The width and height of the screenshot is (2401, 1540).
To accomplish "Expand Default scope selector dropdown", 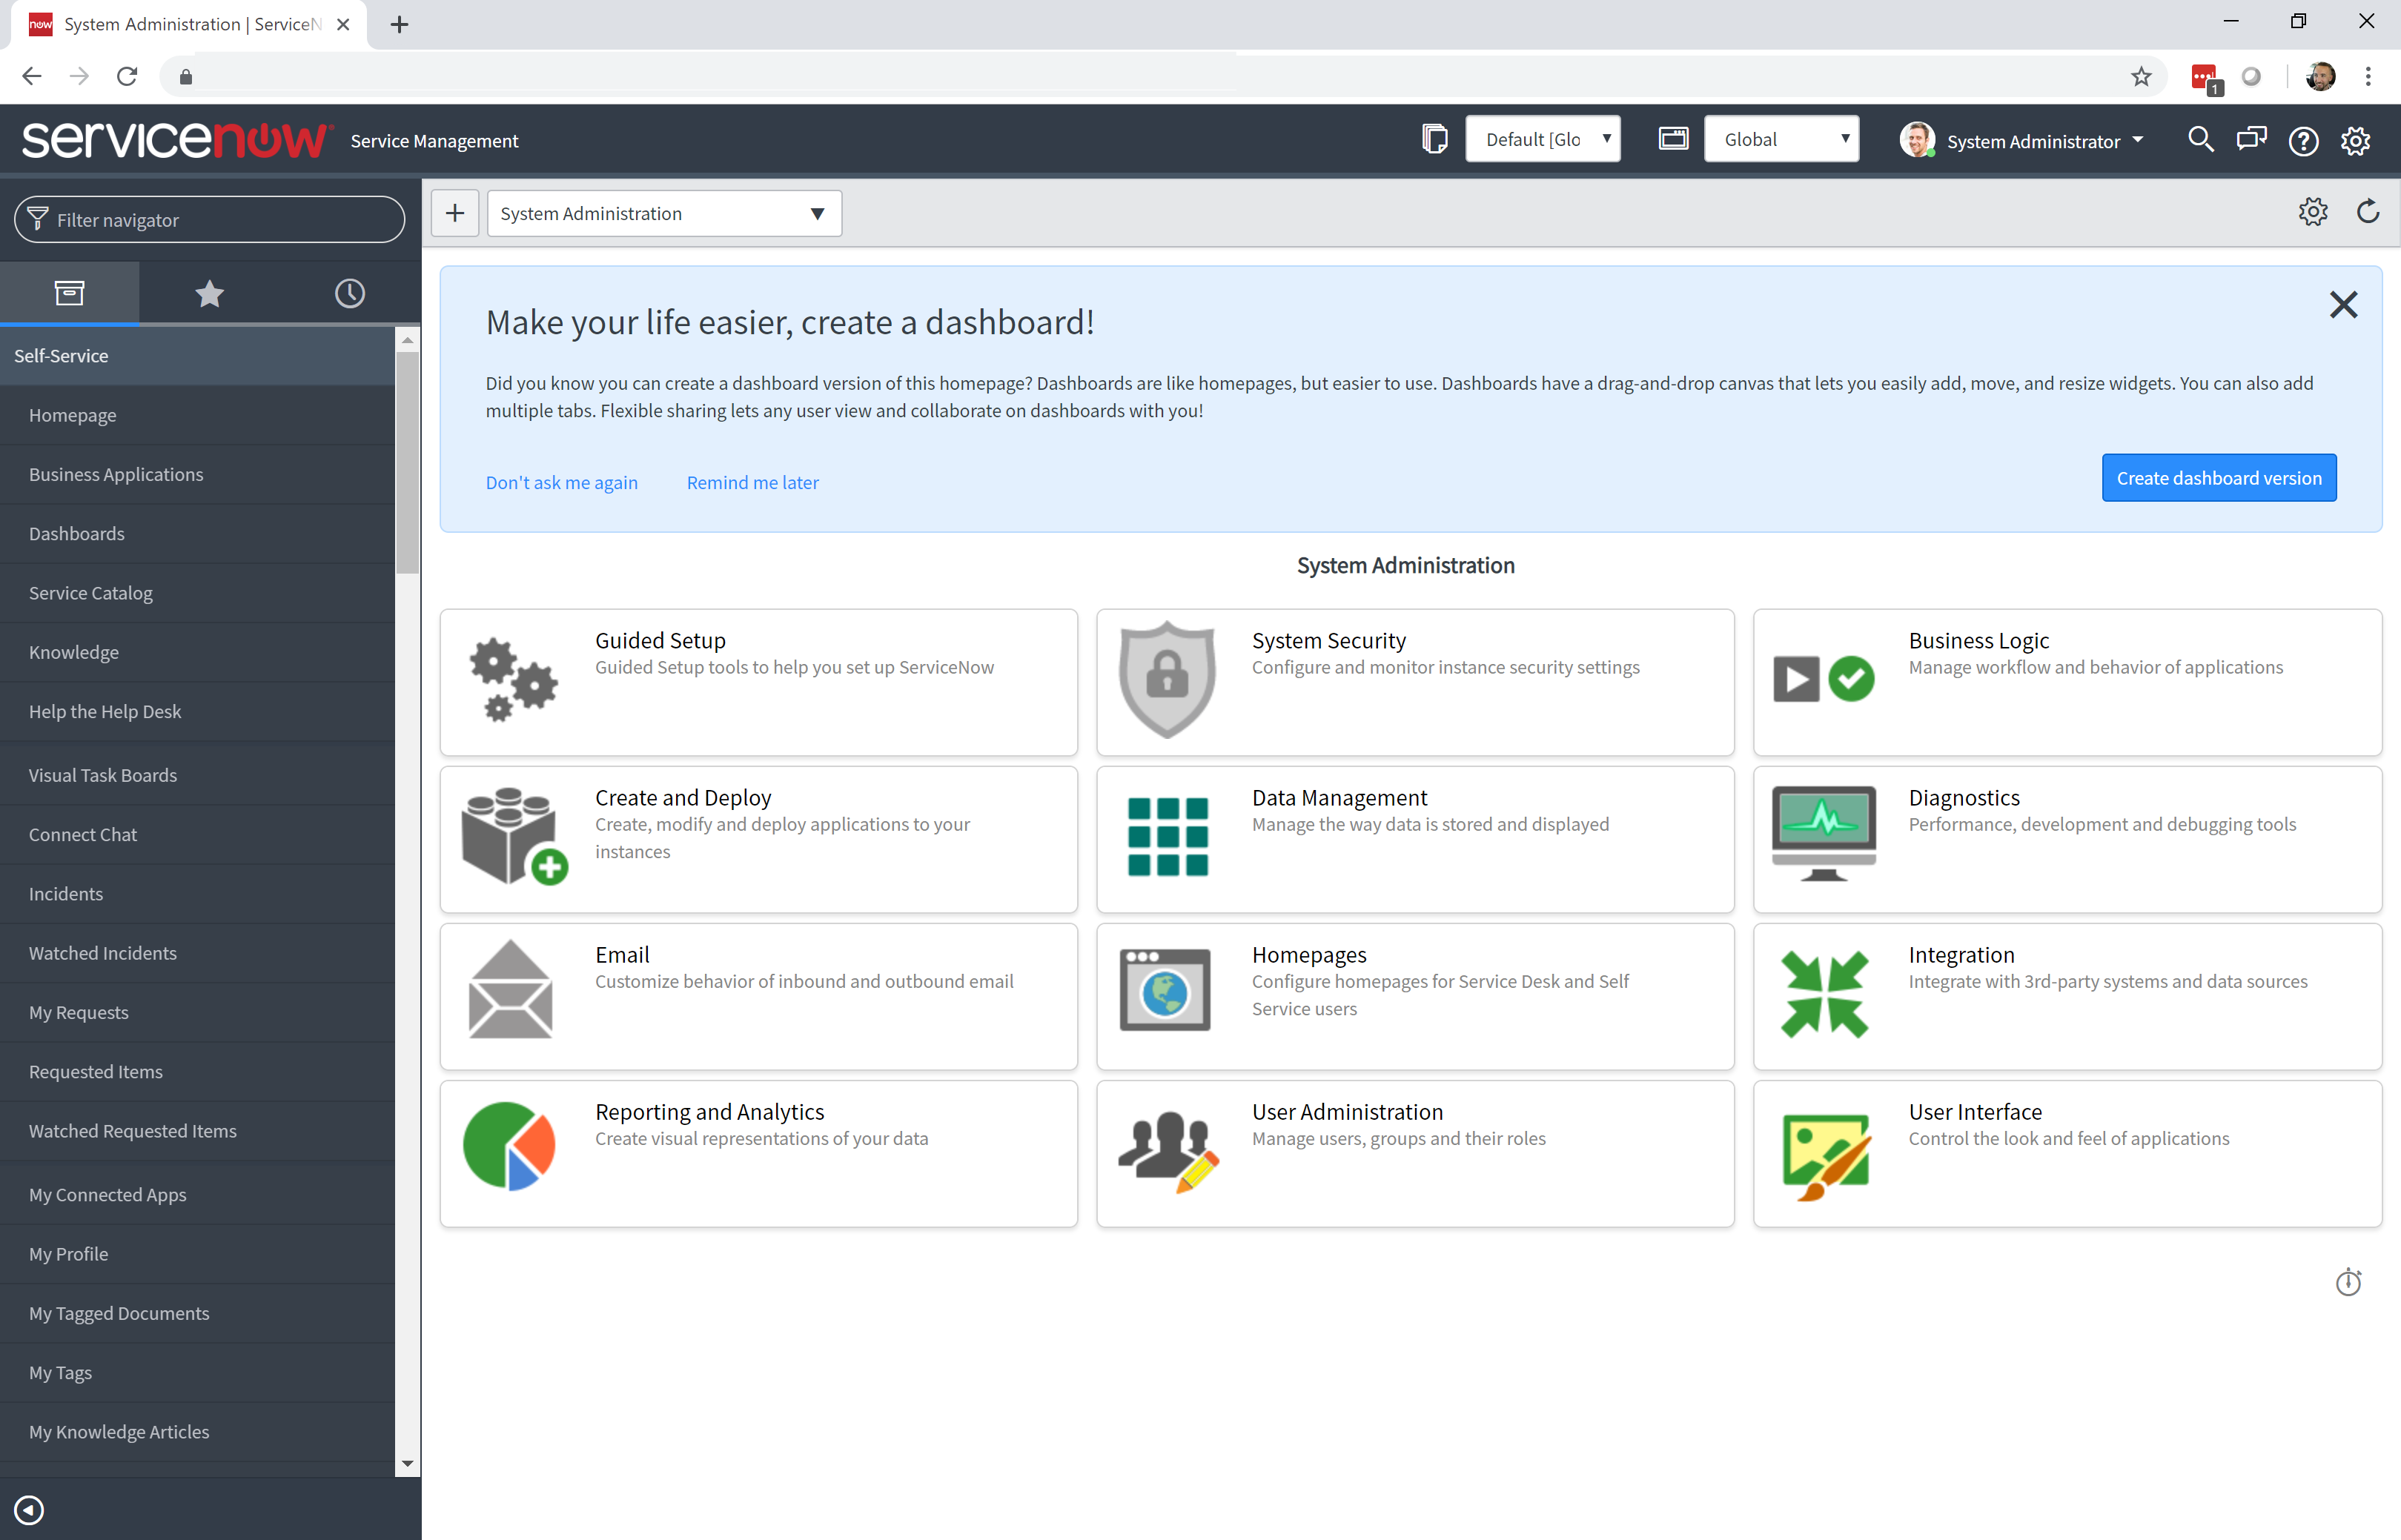I will (x=1538, y=140).
